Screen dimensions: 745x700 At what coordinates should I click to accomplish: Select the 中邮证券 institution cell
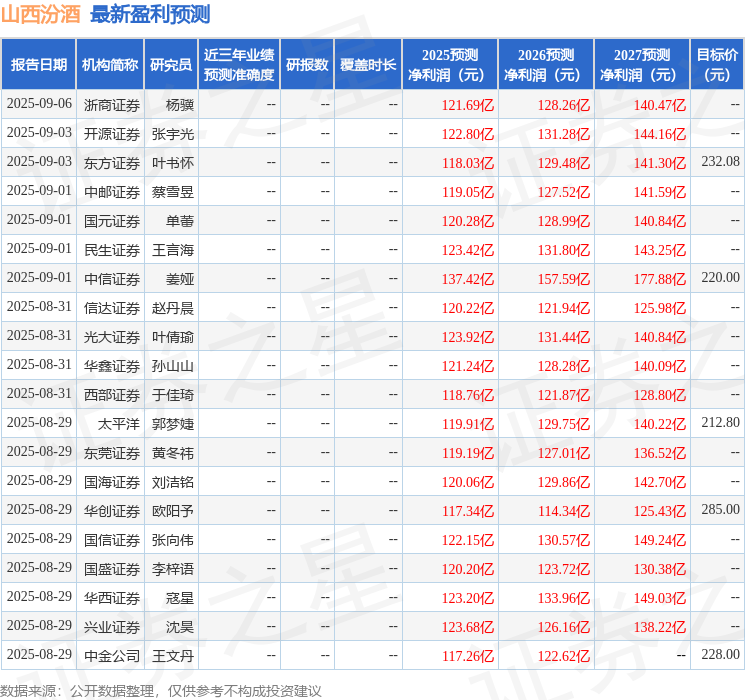[112, 192]
